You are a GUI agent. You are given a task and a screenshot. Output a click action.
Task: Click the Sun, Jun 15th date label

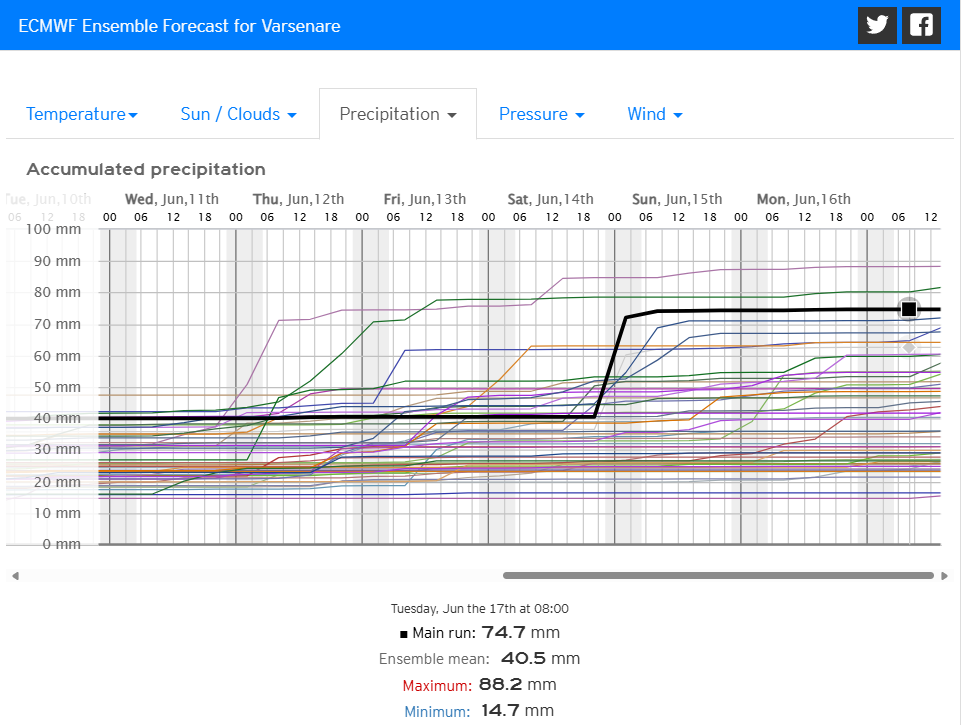(x=676, y=199)
